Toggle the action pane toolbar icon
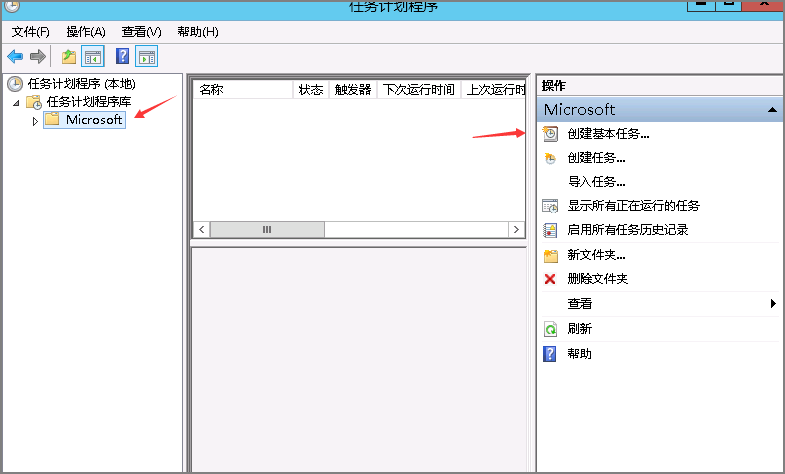Image resolution: width=785 pixels, height=474 pixels. (x=146, y=57)
